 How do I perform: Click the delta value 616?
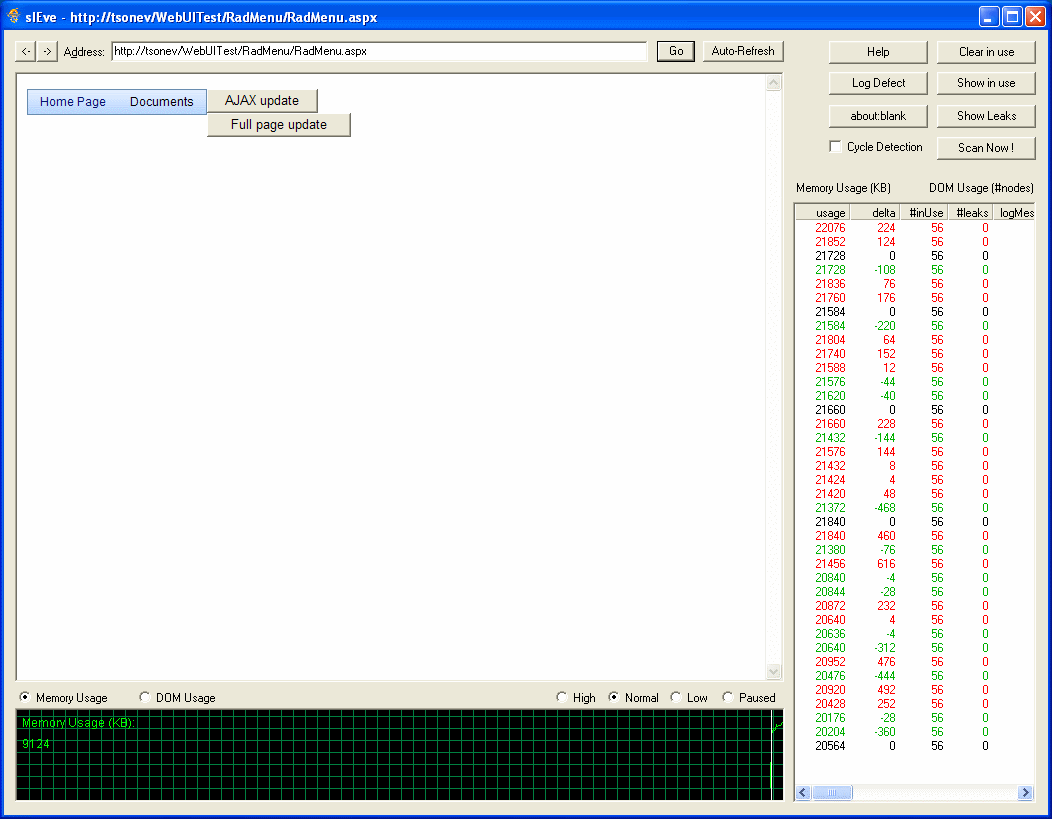coord(886,563)
